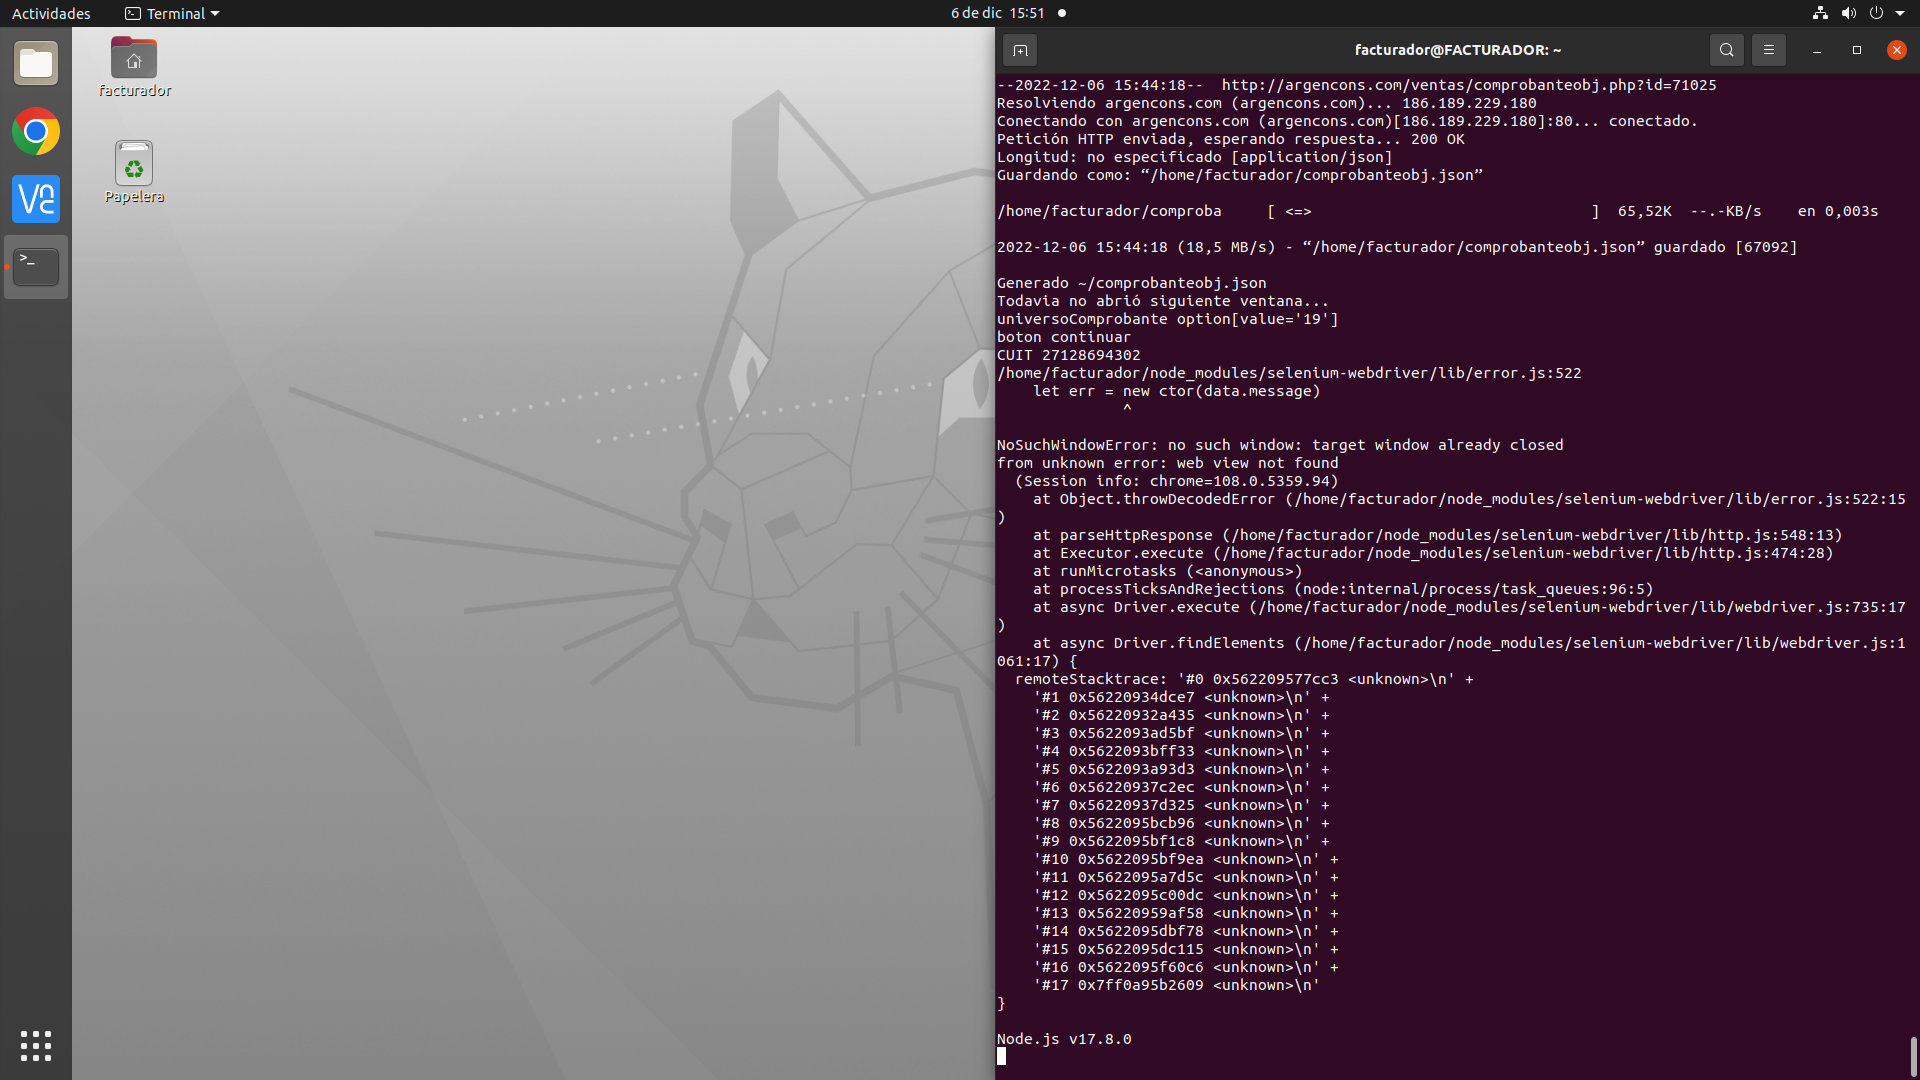1920x1080 pixels.
Task: Click the 'Petición HTTP enviada' 200 OK line
Action: point(1230,139)
